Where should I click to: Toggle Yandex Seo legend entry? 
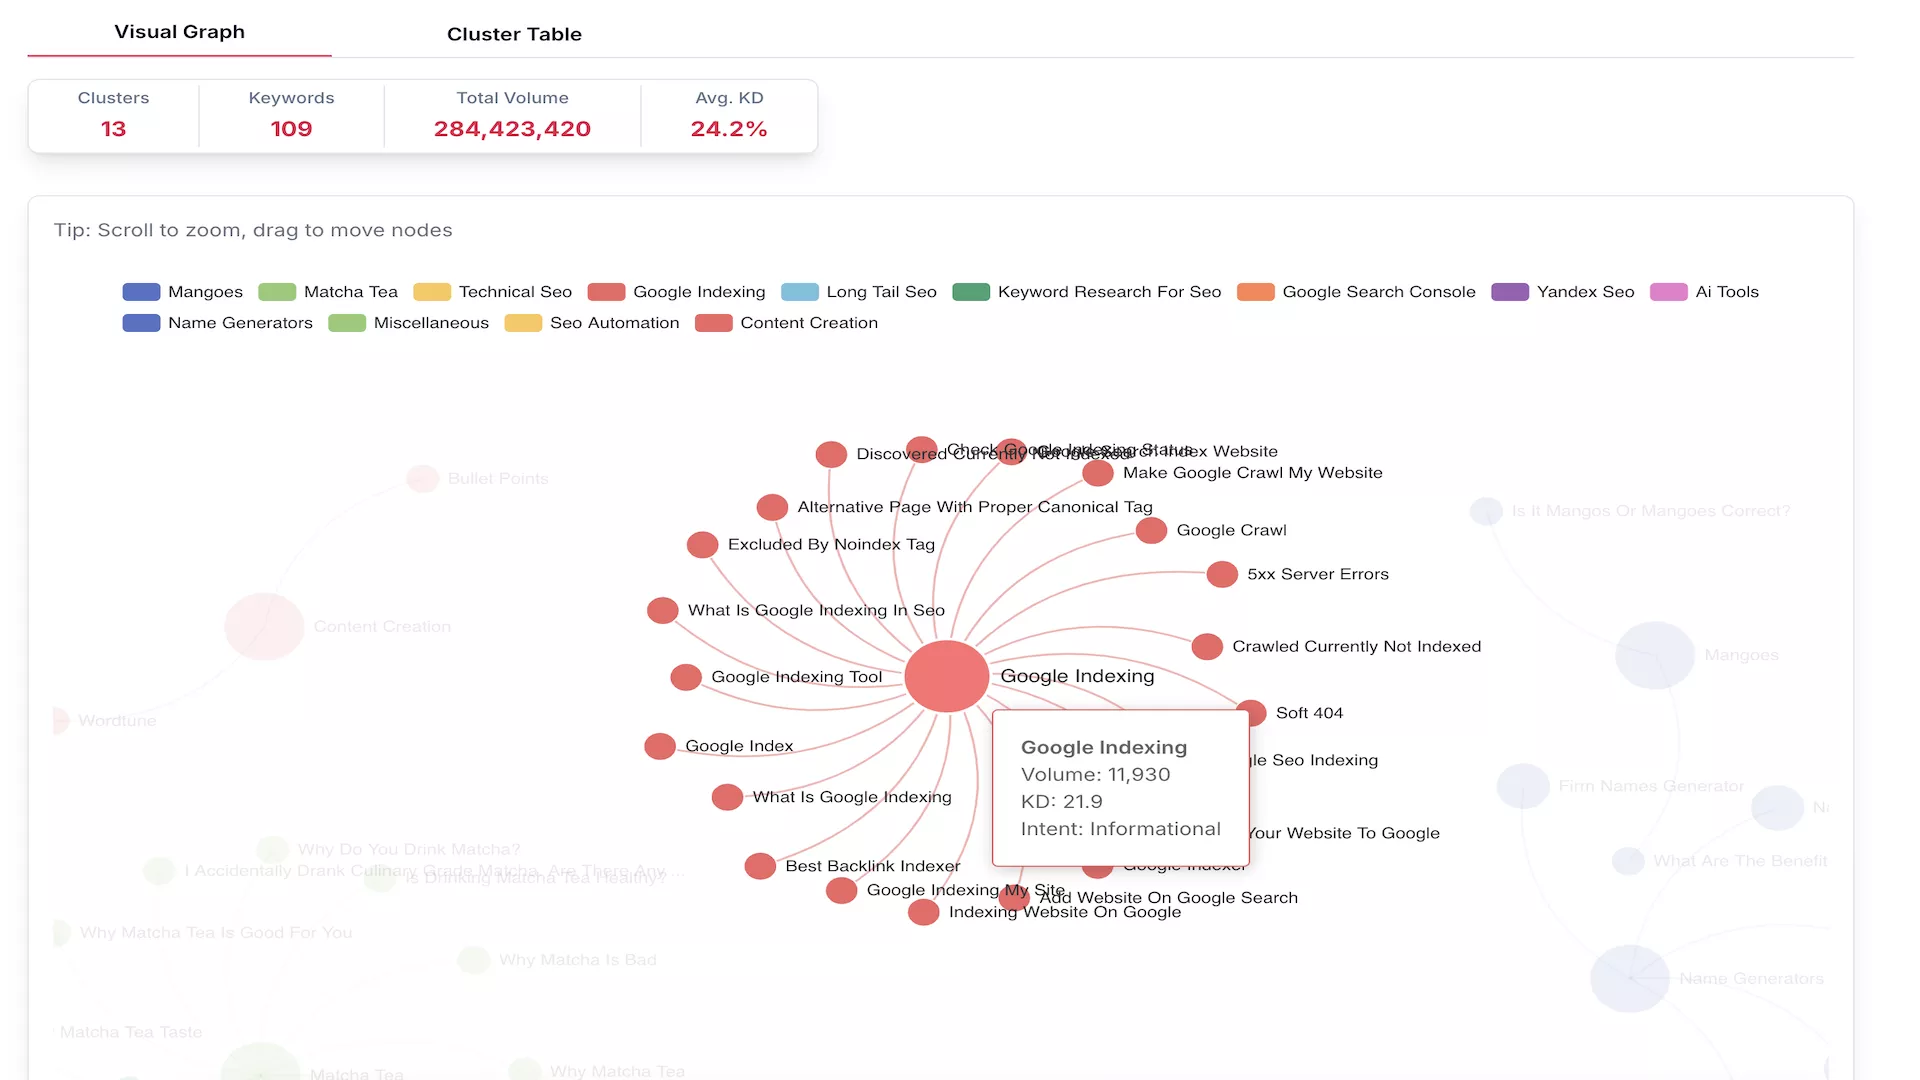[1509, 292]
